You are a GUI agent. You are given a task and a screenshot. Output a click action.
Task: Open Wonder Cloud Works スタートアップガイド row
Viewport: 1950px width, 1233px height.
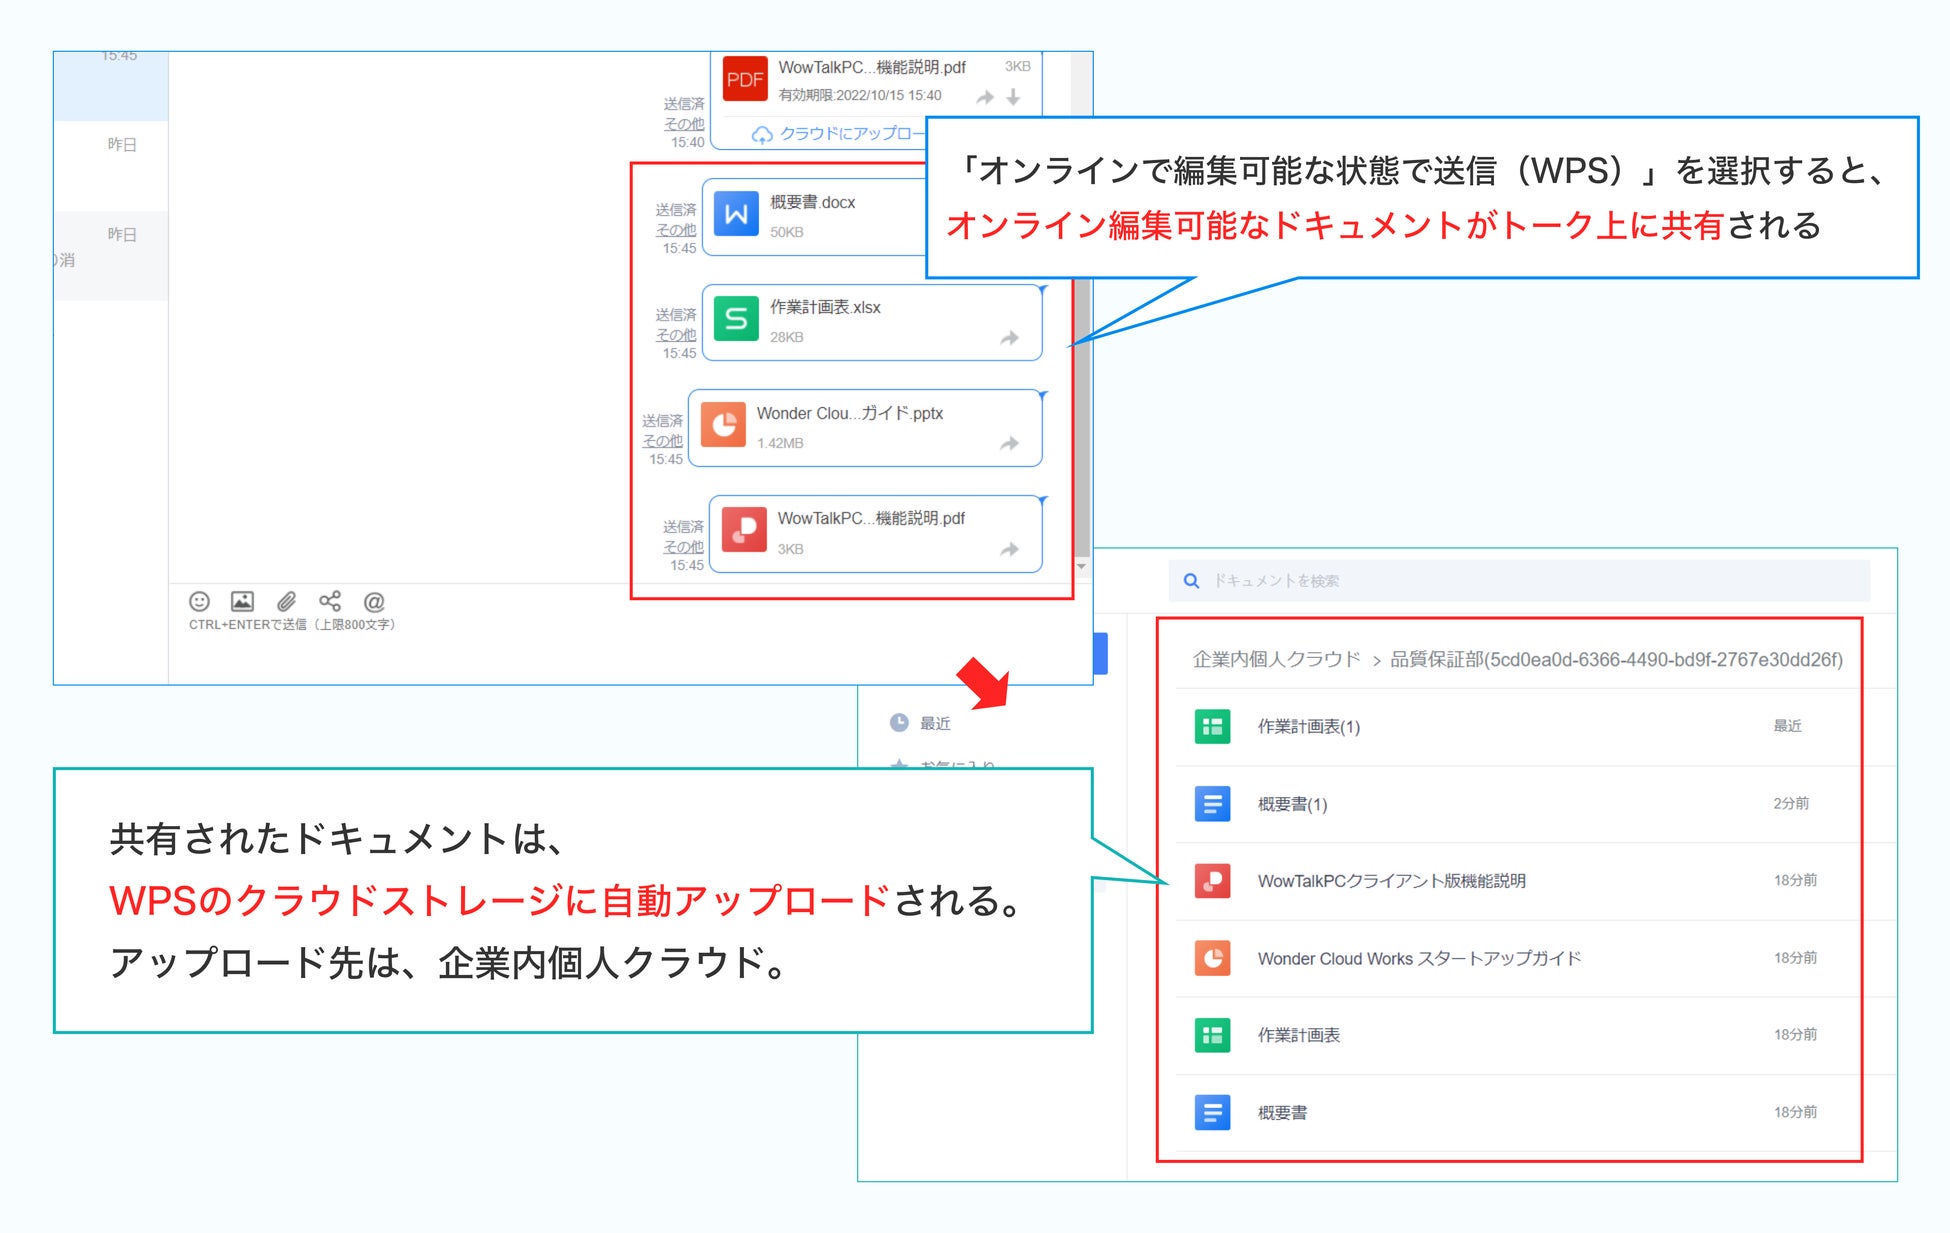[x=1418, y=958]
